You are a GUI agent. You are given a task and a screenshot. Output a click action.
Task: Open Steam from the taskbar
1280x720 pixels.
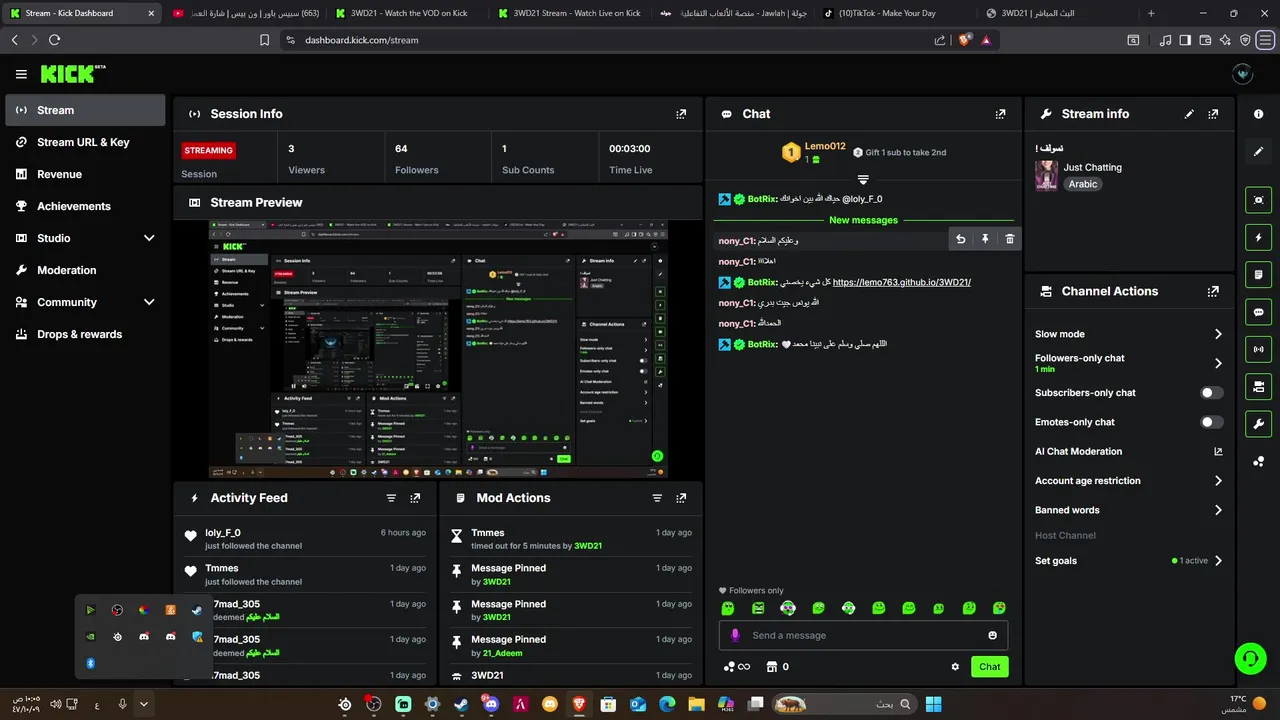pyautogui.click(x=461, y=704)
